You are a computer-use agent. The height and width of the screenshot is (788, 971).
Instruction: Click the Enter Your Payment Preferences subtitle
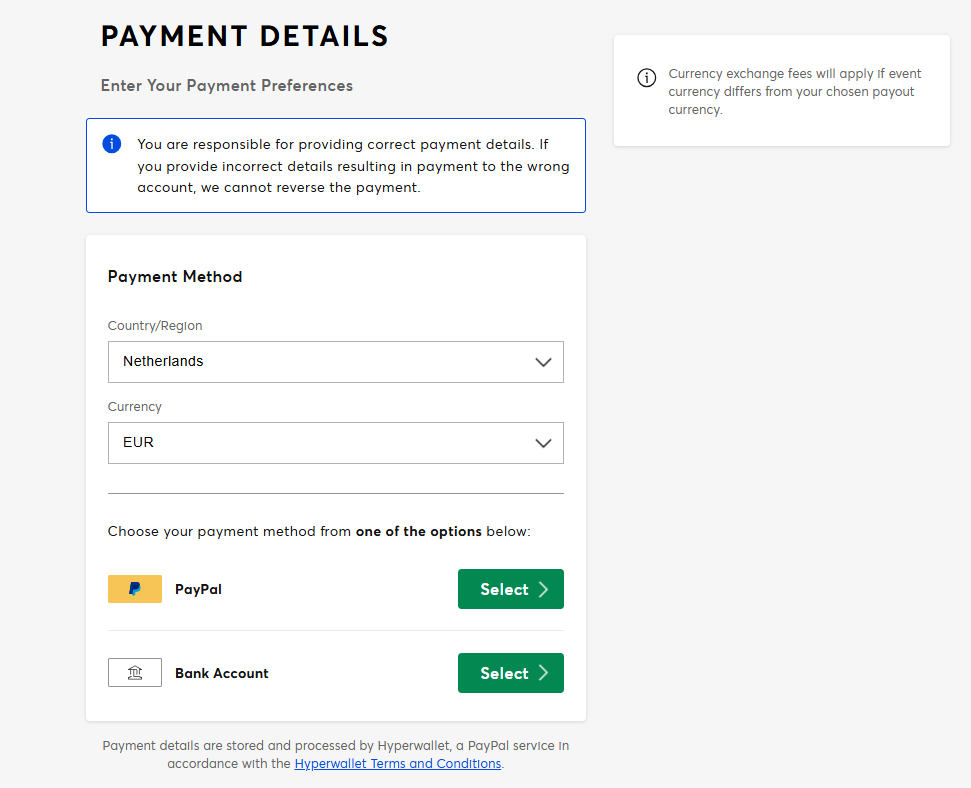tap(227, 86)
